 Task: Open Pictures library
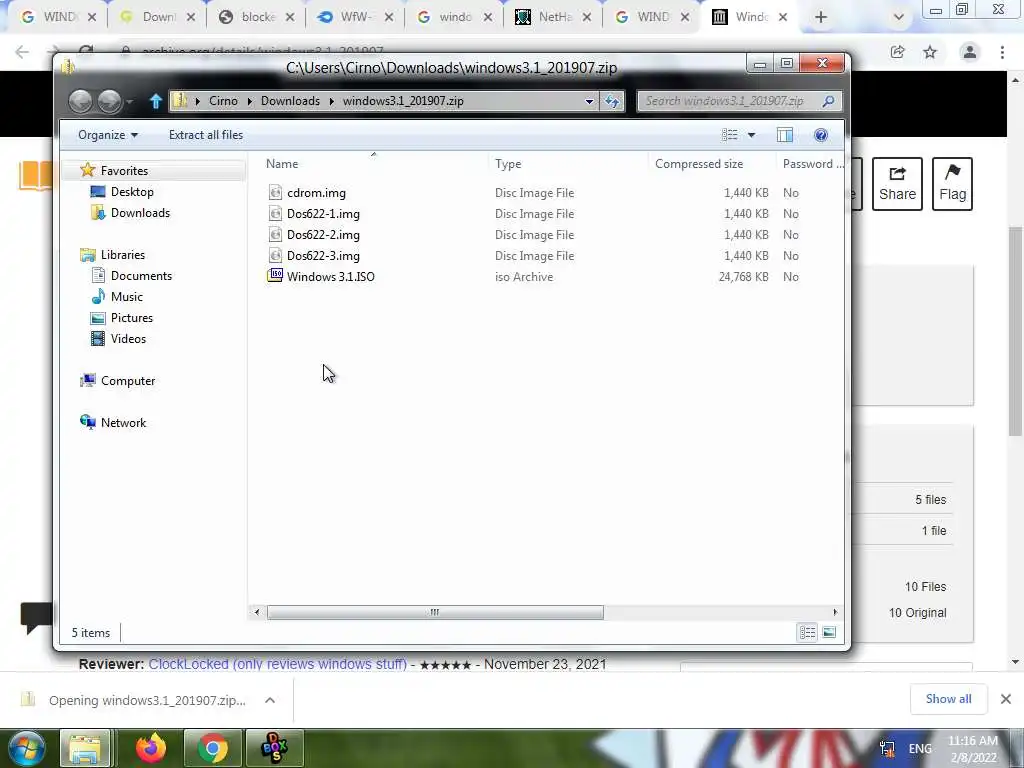[131, 317]
